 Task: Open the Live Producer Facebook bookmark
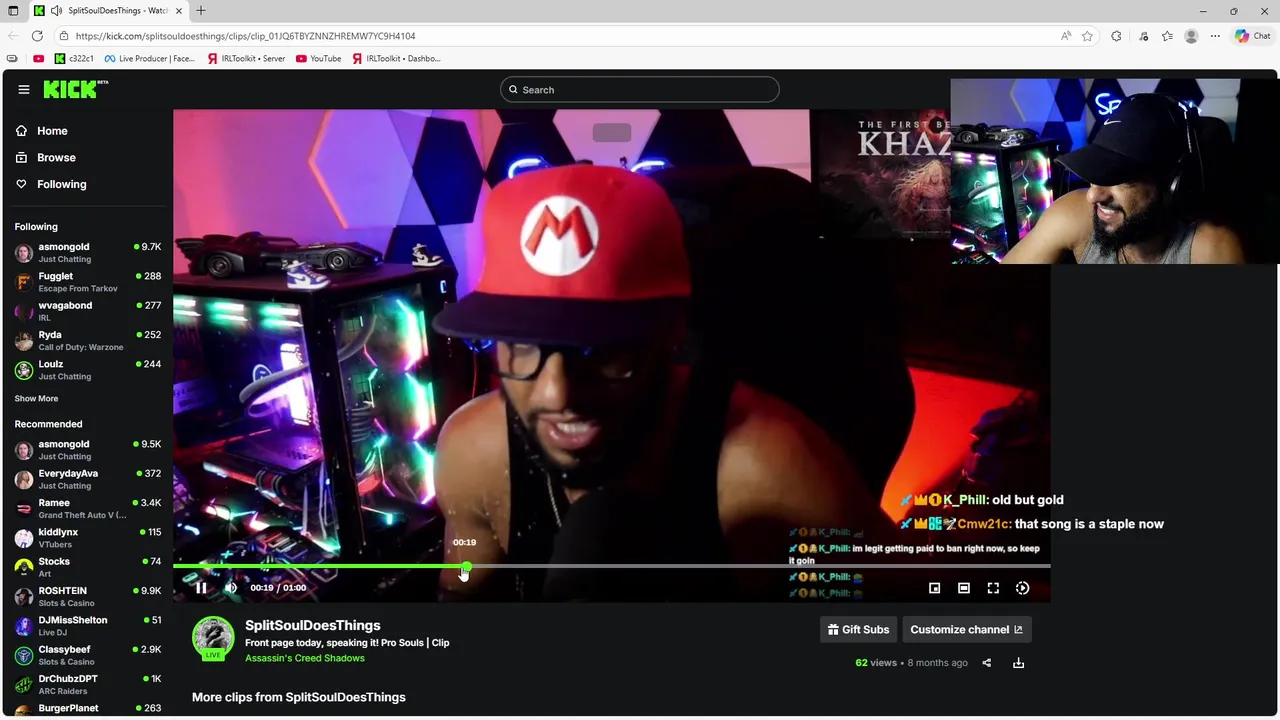[150, 58]
